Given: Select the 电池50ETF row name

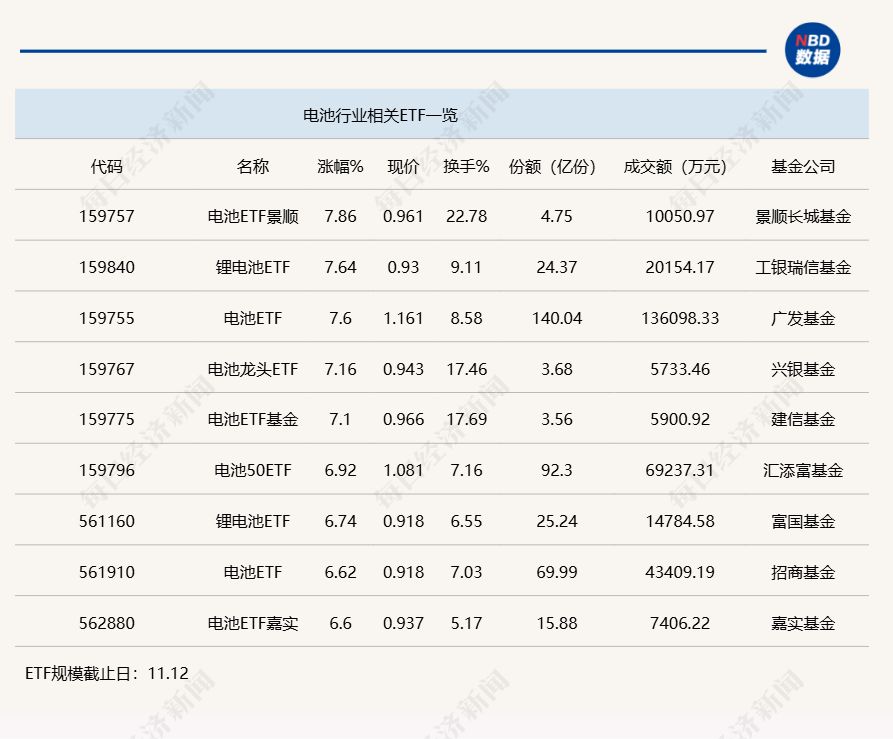Looking at the screenshot, I should [253, 469].
